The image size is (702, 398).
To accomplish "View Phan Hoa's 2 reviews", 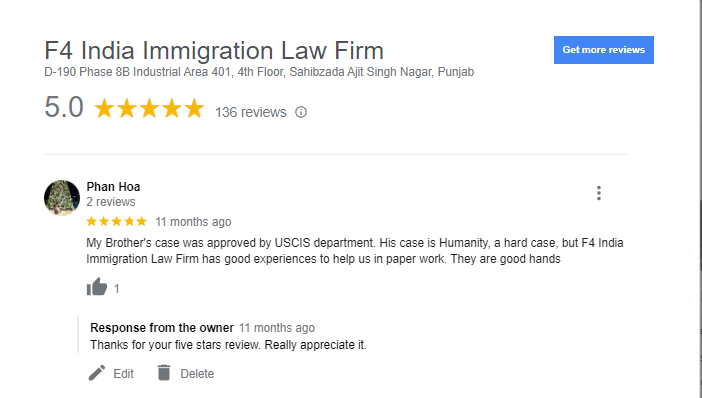I will [x=111, y=202].
